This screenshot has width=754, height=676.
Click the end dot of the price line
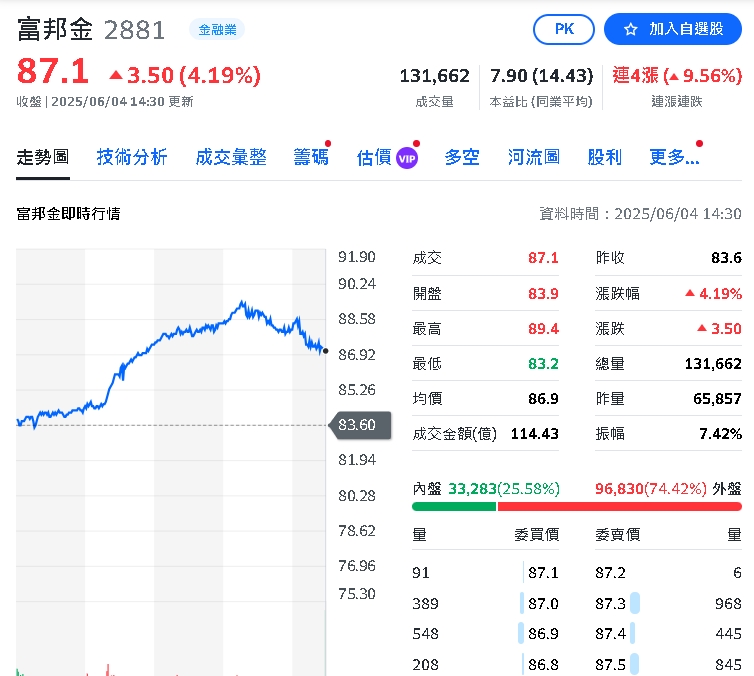click(326, 351)
